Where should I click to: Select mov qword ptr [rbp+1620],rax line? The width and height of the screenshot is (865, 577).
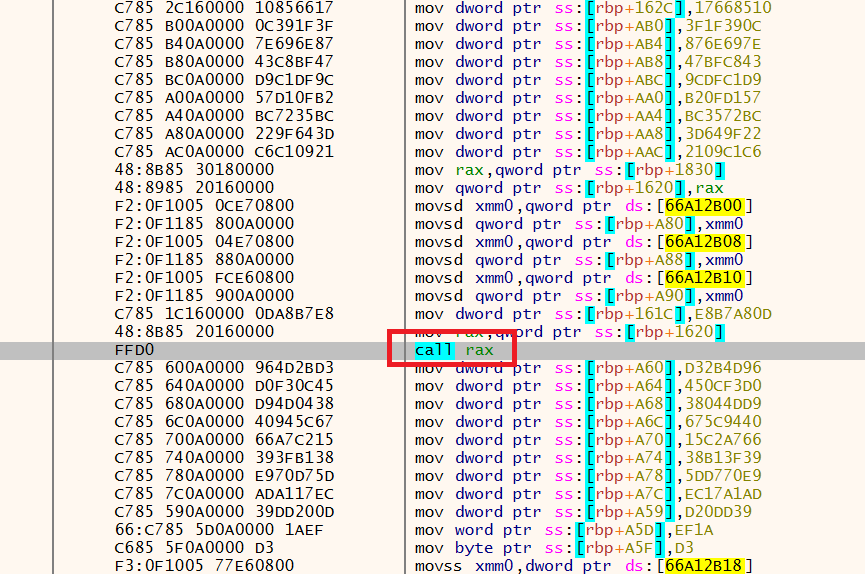pyautogui.click(x=569, y=188)
